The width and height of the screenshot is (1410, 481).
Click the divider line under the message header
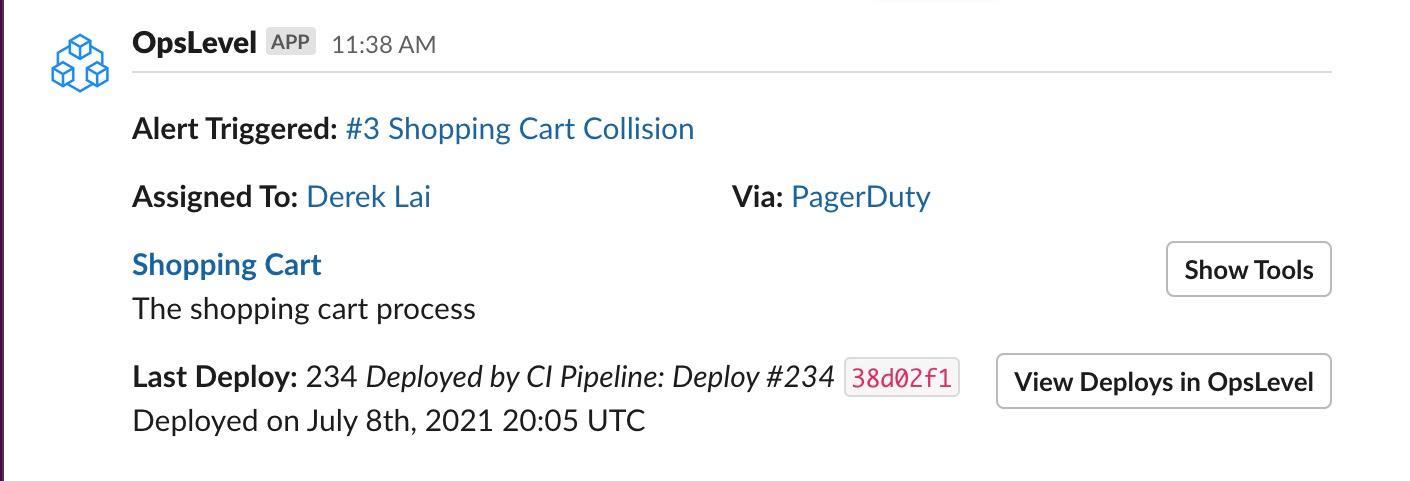click(x=732, y=72)
